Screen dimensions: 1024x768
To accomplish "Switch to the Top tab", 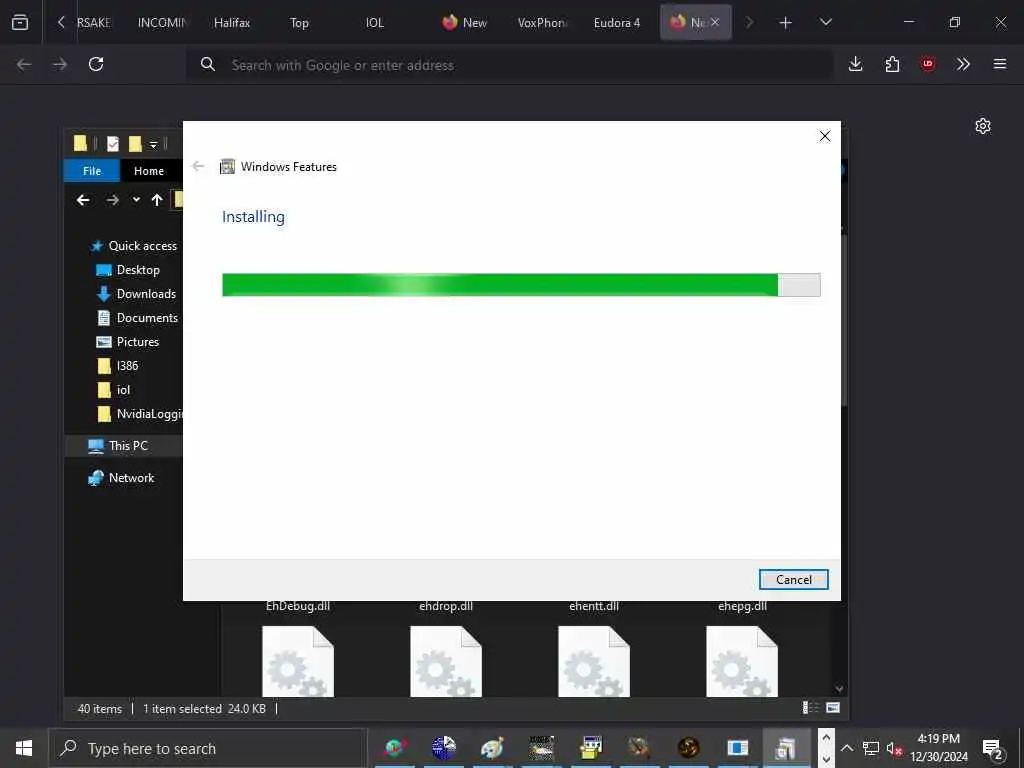I will (299, 23).
